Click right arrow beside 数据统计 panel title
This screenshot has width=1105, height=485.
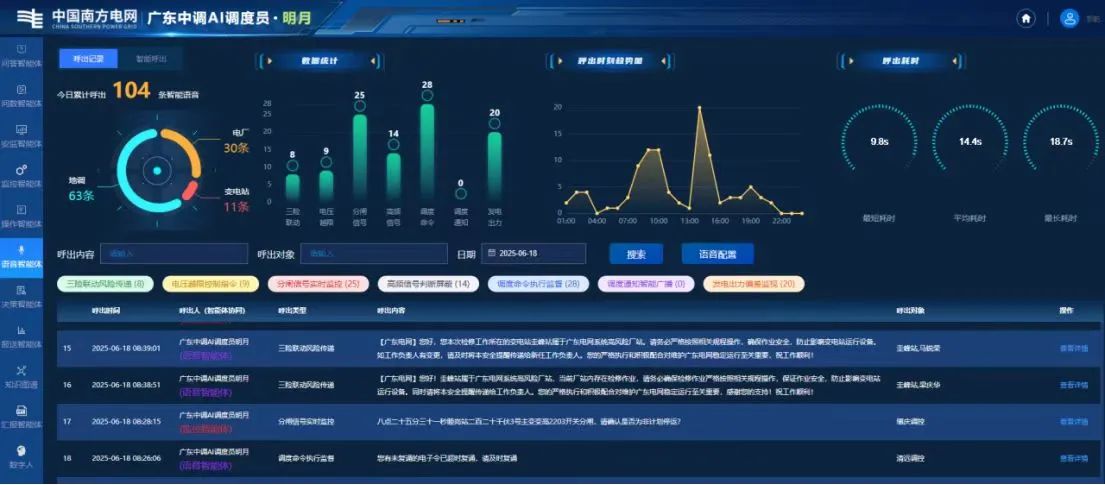click(x=352, y=61)
